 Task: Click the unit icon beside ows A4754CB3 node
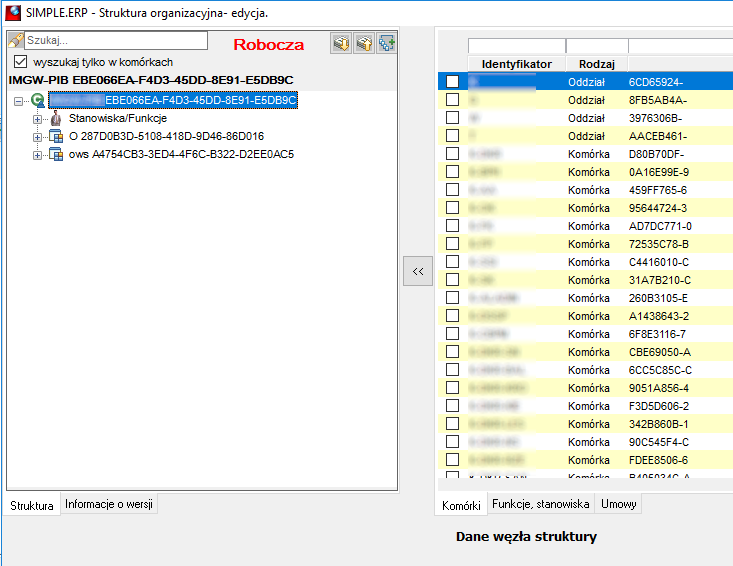point(56,154)
